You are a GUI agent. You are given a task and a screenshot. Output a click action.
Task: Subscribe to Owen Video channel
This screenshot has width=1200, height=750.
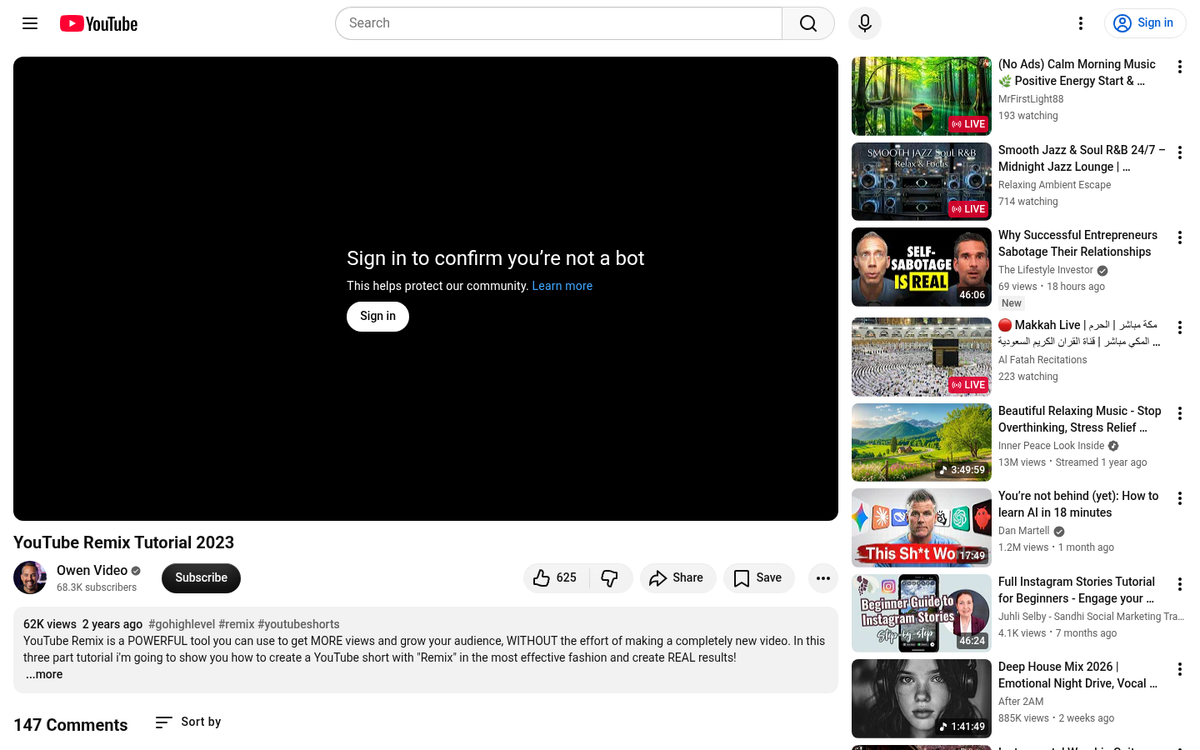coord(201,578)
